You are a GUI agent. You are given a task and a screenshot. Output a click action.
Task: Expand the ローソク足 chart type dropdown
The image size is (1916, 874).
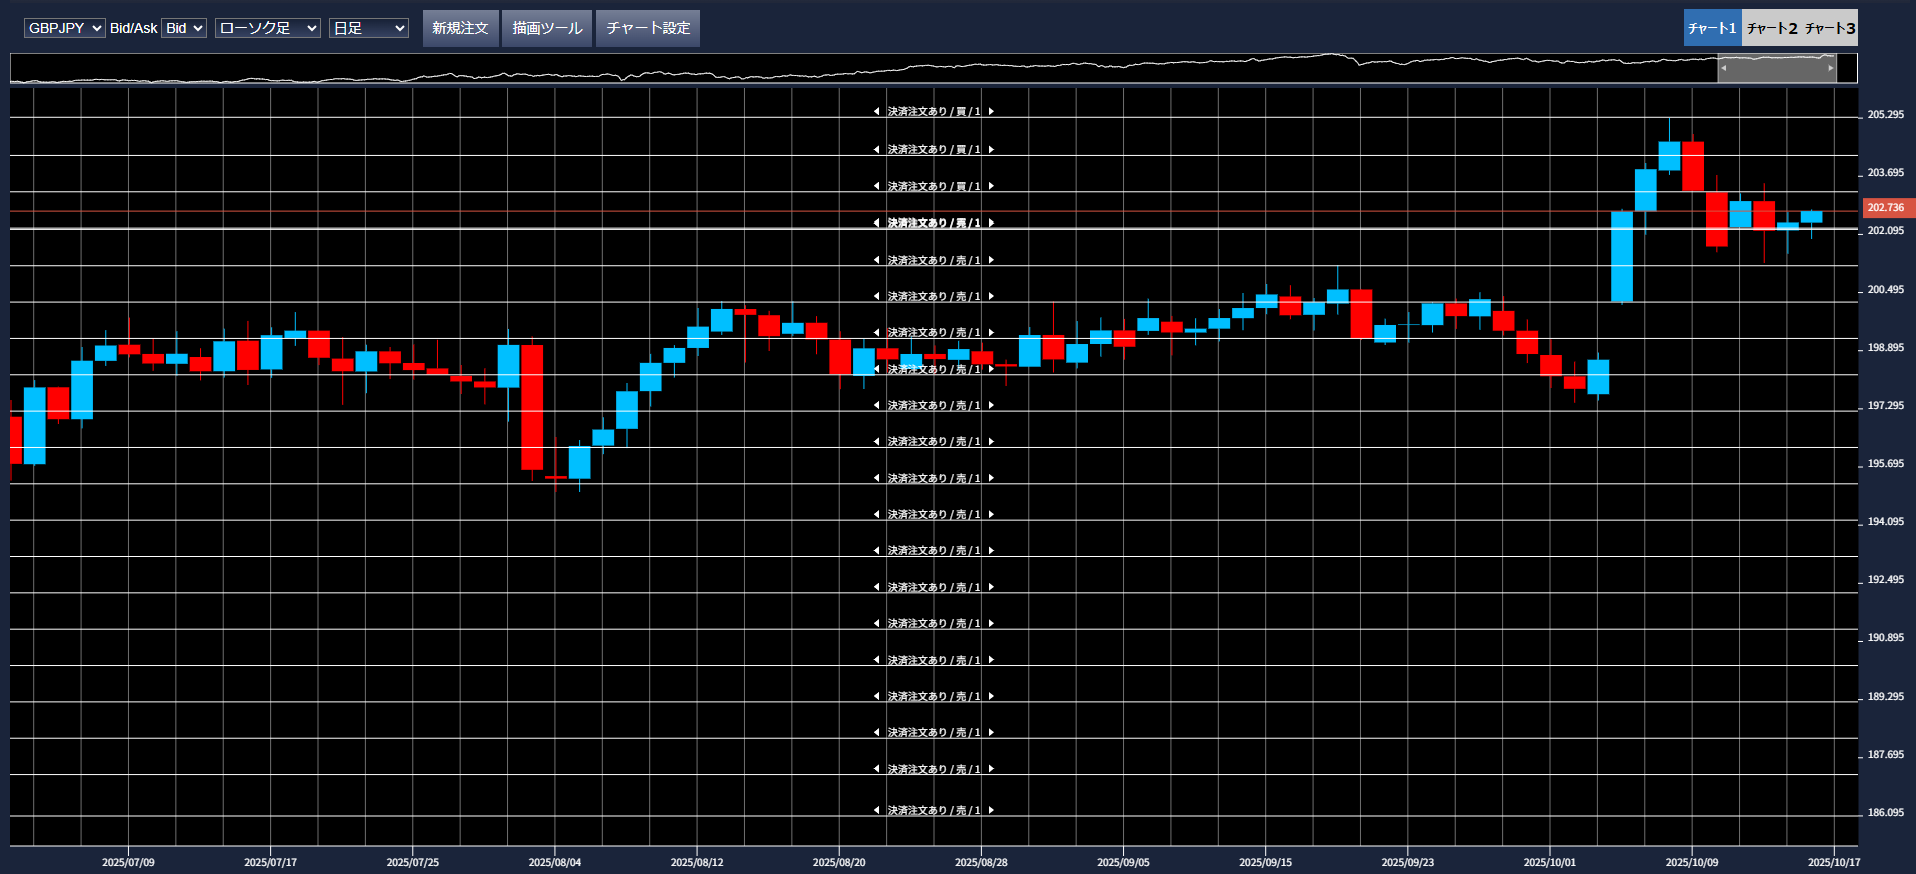pyautogui.click(x=267, y=28)
